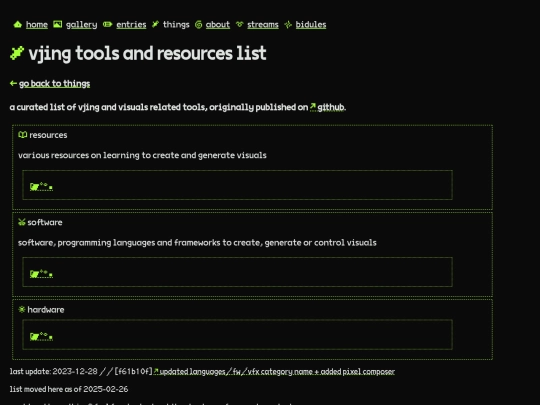The height and width of the screenshot is (405, 540).
Task: Click the hardware section heading
Action: (46, 310)
